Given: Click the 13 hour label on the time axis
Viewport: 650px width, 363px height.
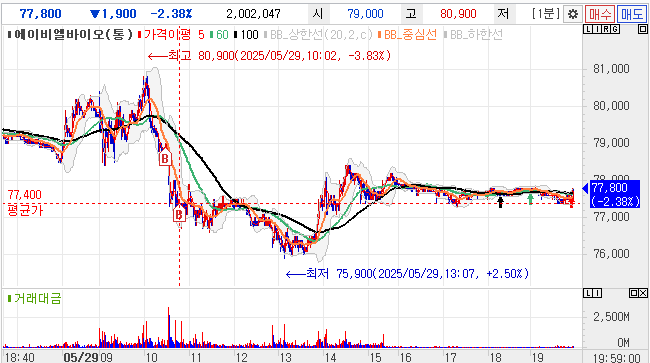Looking at the screenshot, I should coord(285,357).
